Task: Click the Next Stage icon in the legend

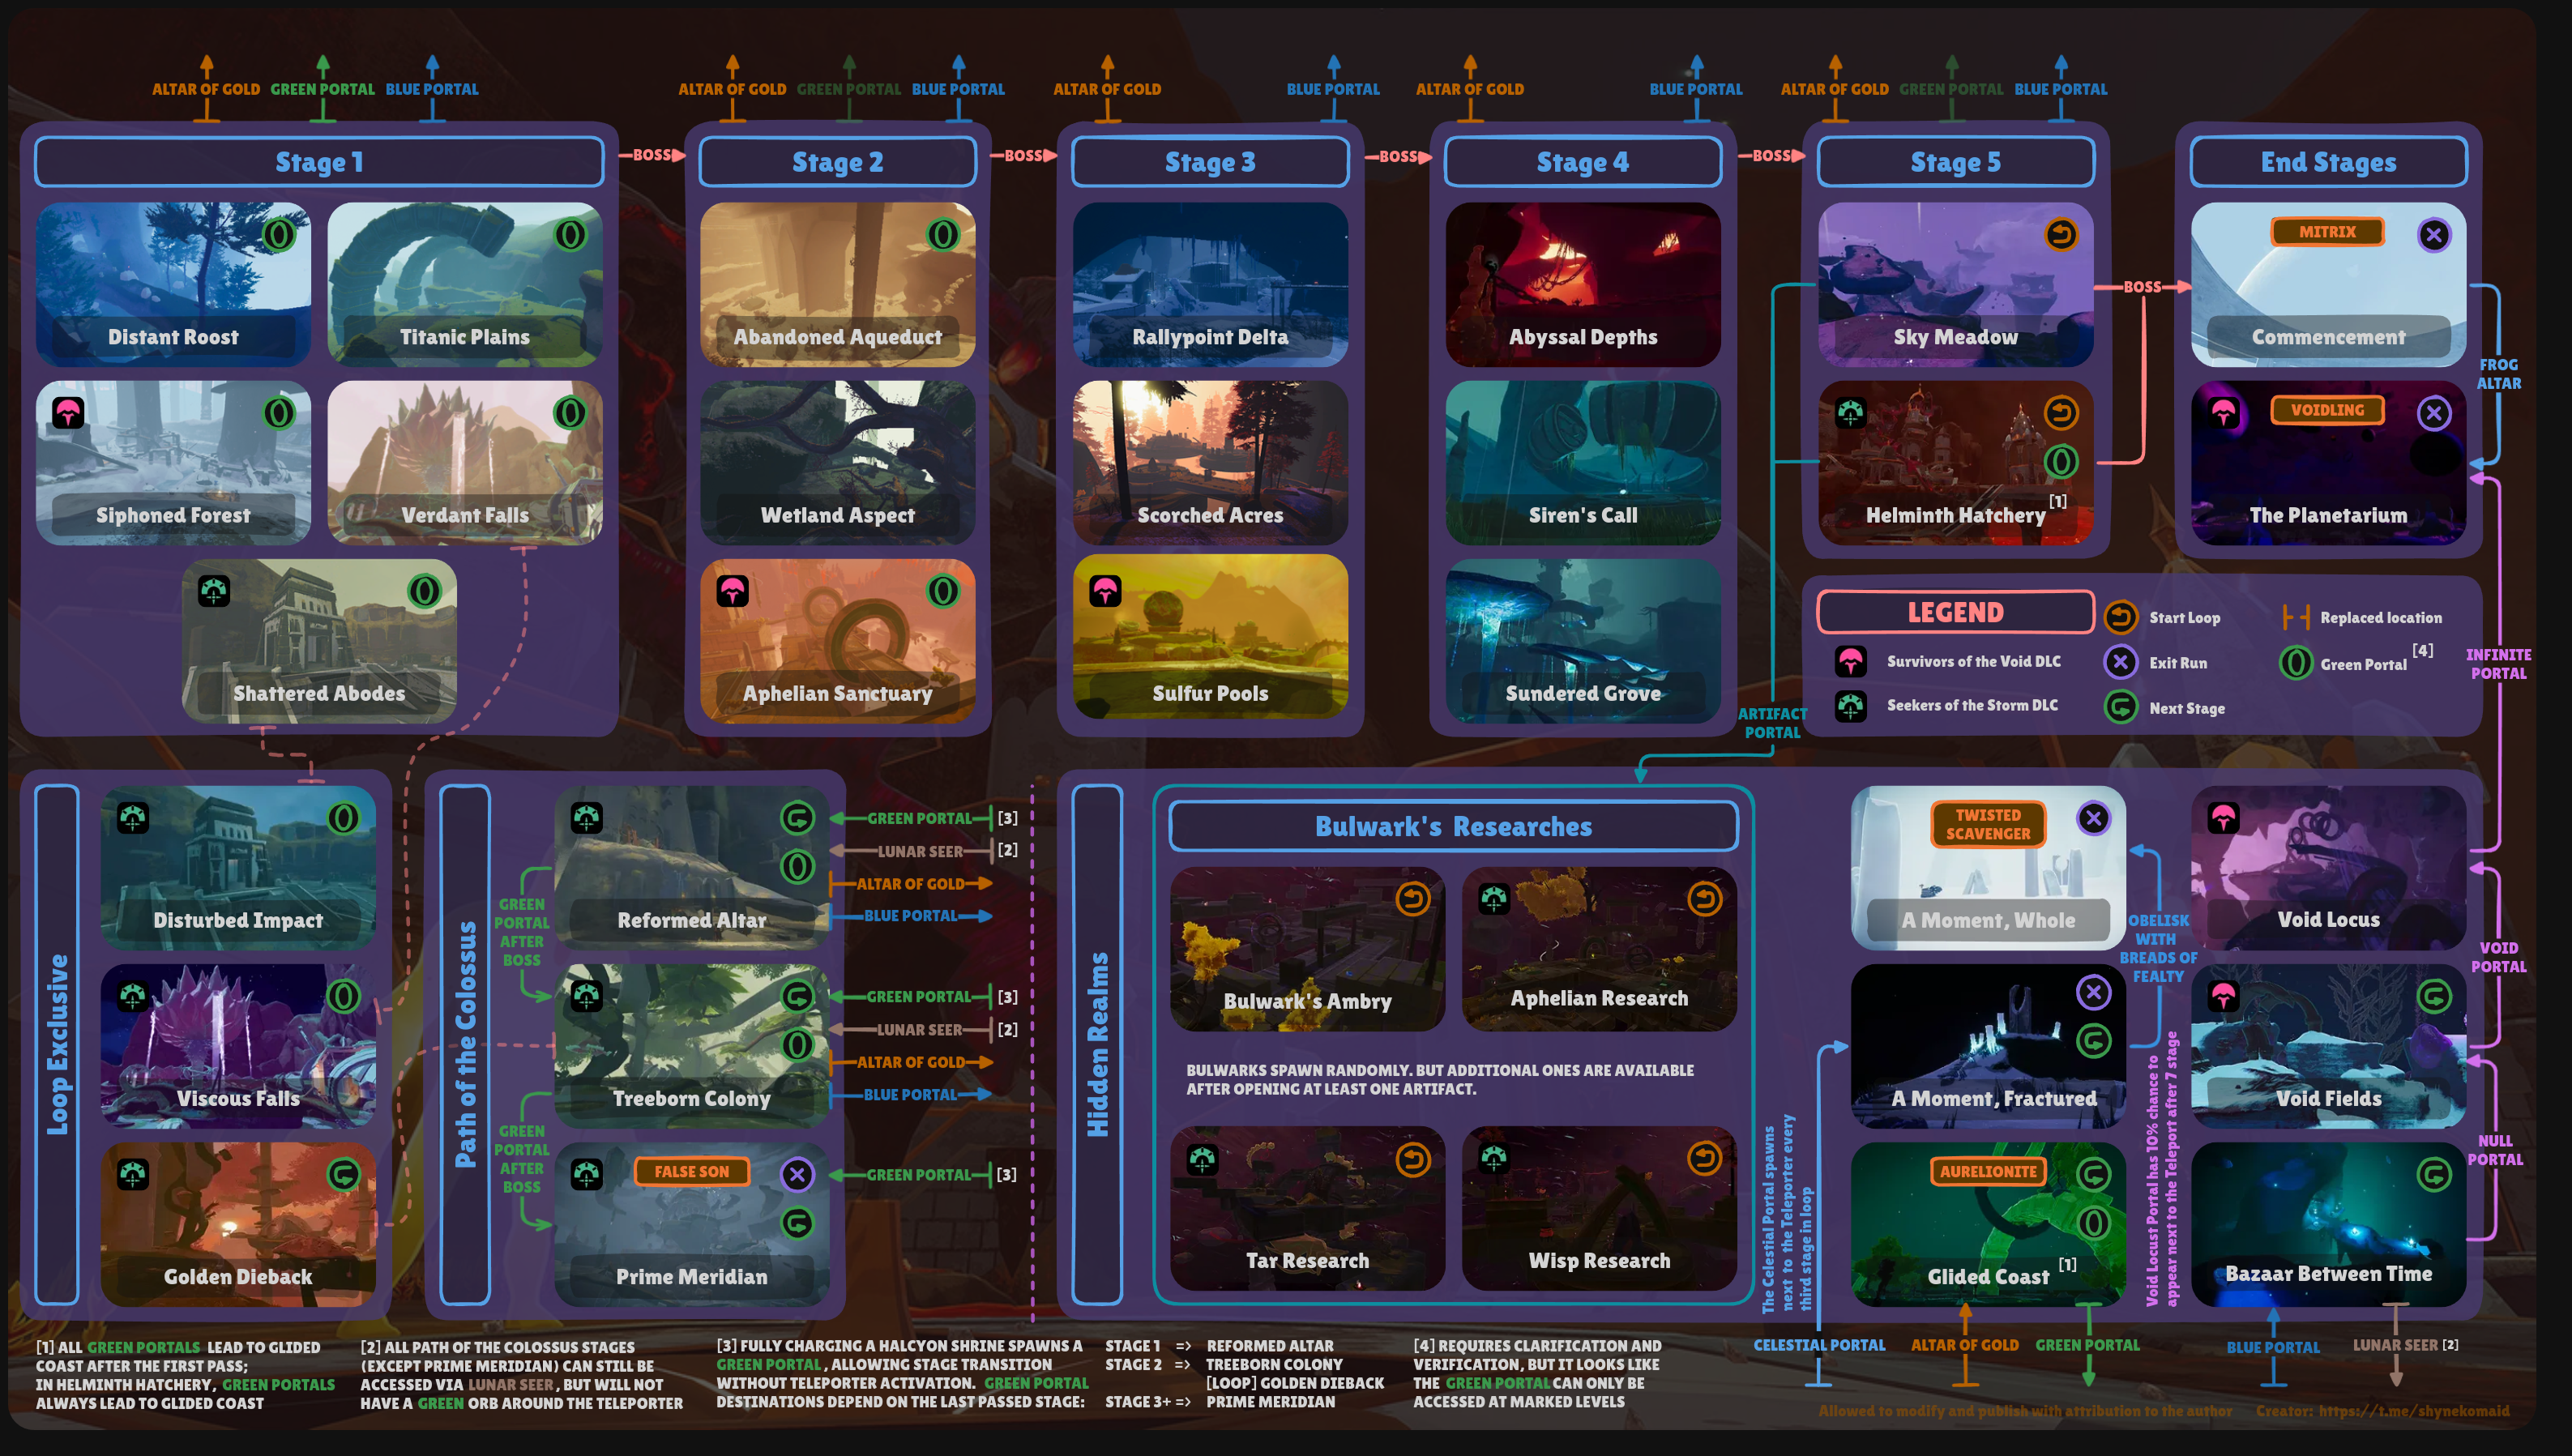Action: (2120, 707)
